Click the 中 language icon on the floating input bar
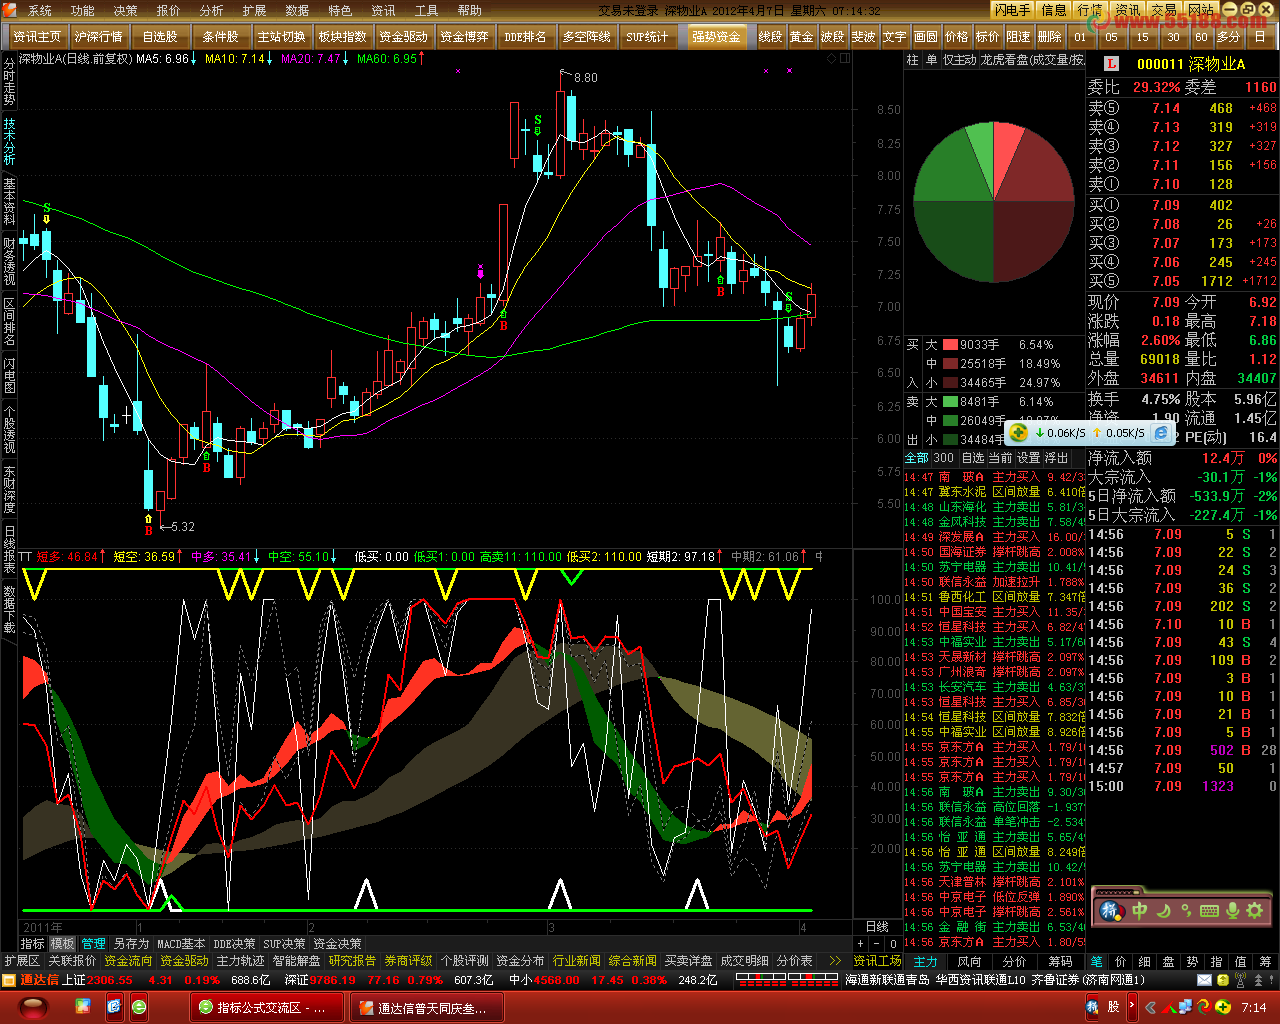This screenshot has height=1024, width=1280. click(x=1140, y=910)
